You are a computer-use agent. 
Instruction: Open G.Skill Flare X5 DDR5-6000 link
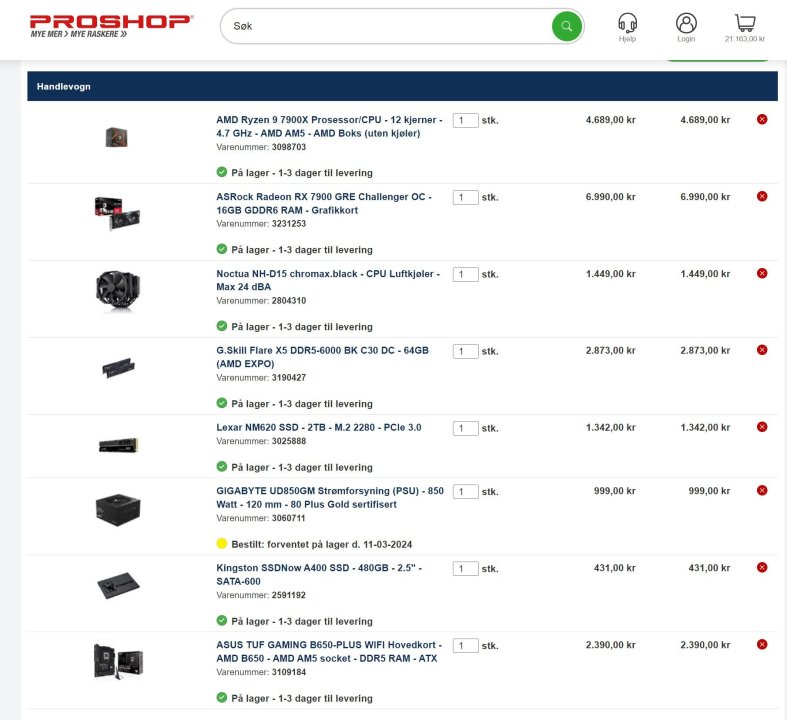pyautogui.click(x=322, y=357)
